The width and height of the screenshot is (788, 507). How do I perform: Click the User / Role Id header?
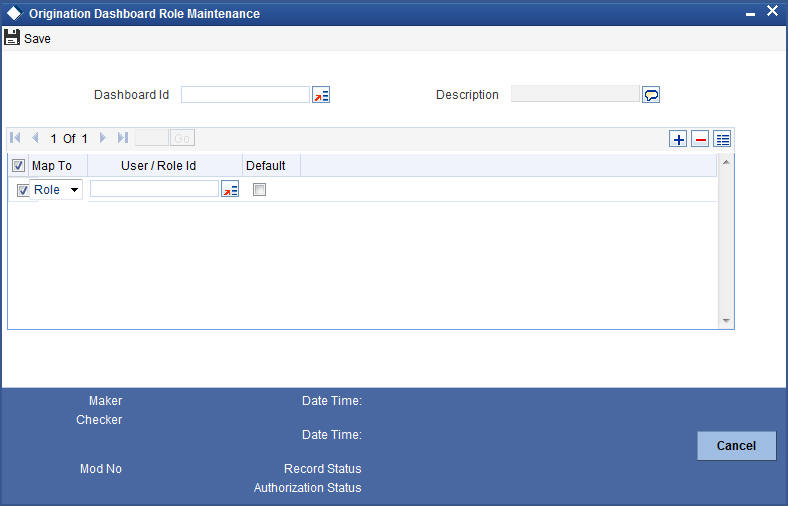[x=158, y=166]
